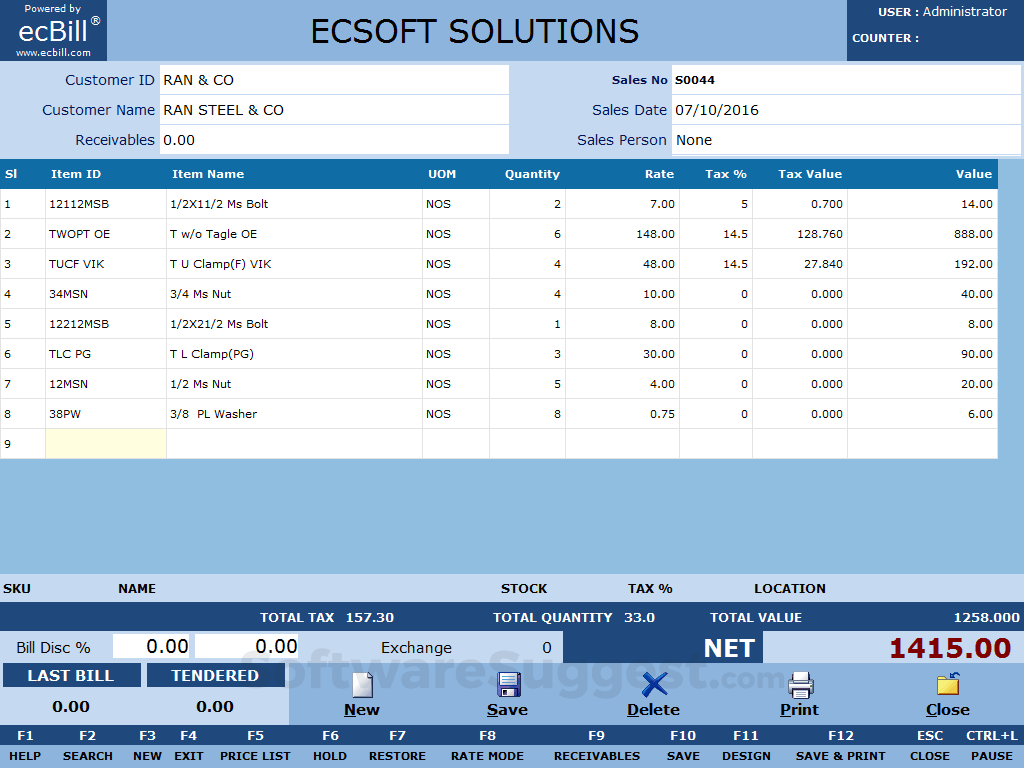Open the LAST BILL button

(71, 675)
